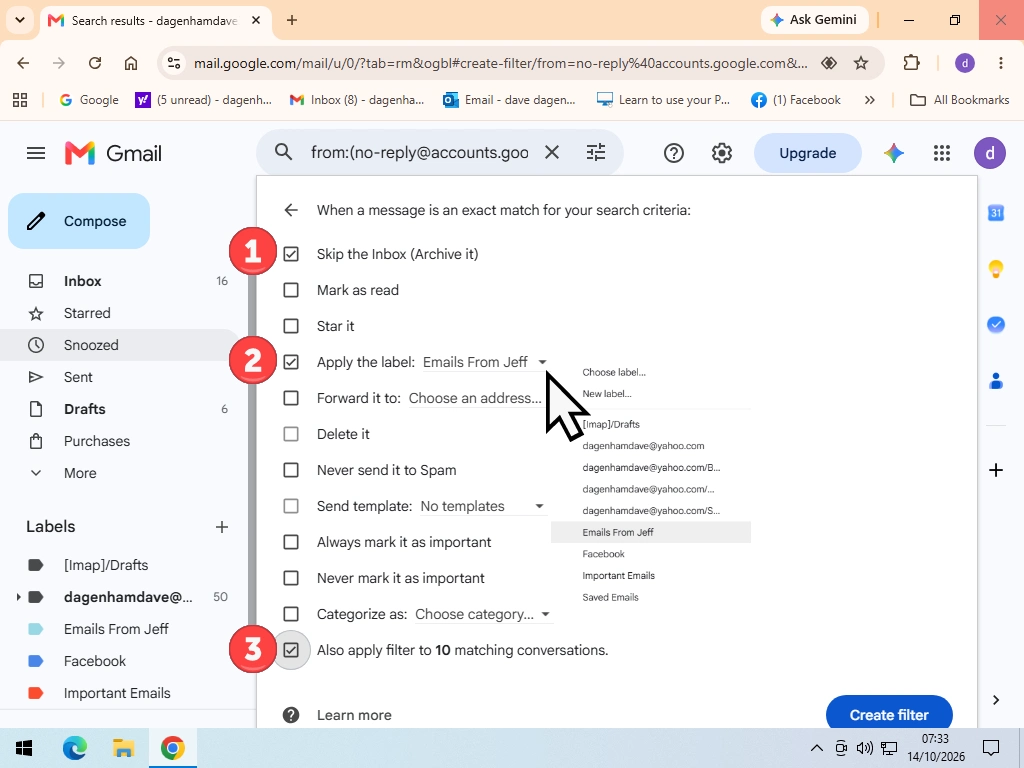
Task: Select Emails From Jeff in dropdown list
Action: click(x=650, y=532)
